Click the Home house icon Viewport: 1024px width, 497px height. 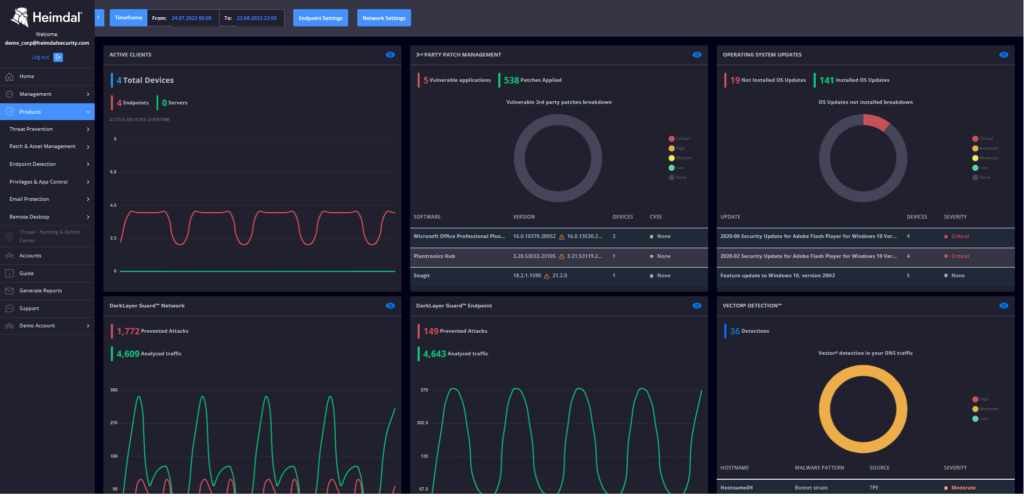click(9, 76)
